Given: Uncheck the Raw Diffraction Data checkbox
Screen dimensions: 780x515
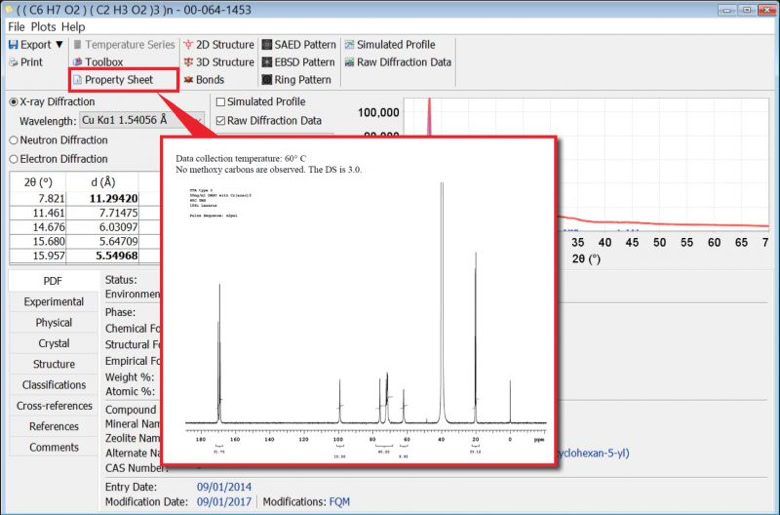Looking at the screenshot, I should (220, 121).
